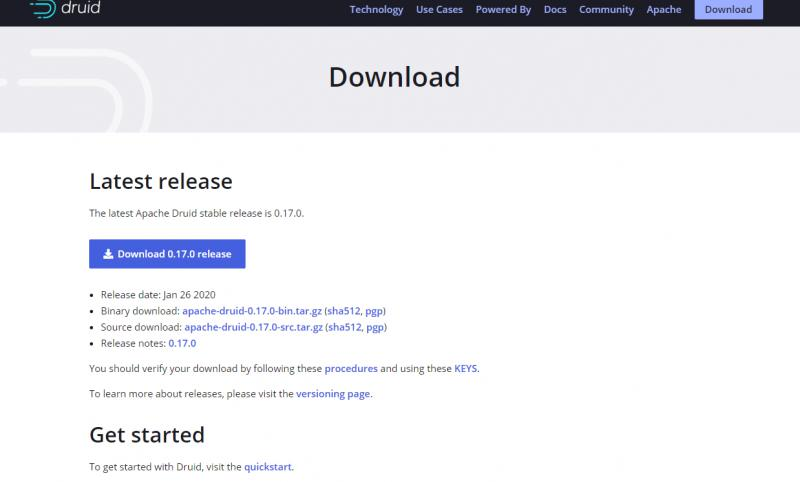Open the KEYS link

[466, 368]
